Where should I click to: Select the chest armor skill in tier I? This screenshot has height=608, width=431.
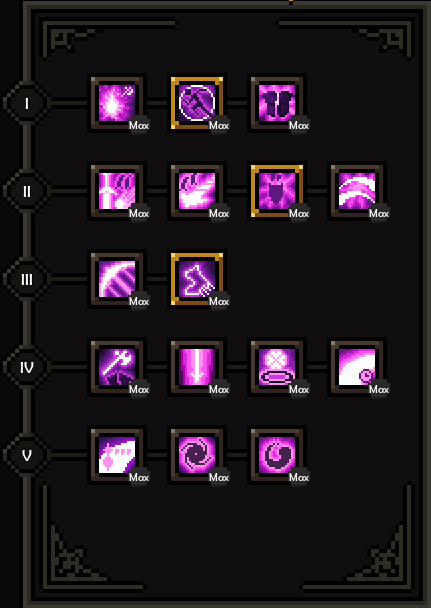pos(277,103)
